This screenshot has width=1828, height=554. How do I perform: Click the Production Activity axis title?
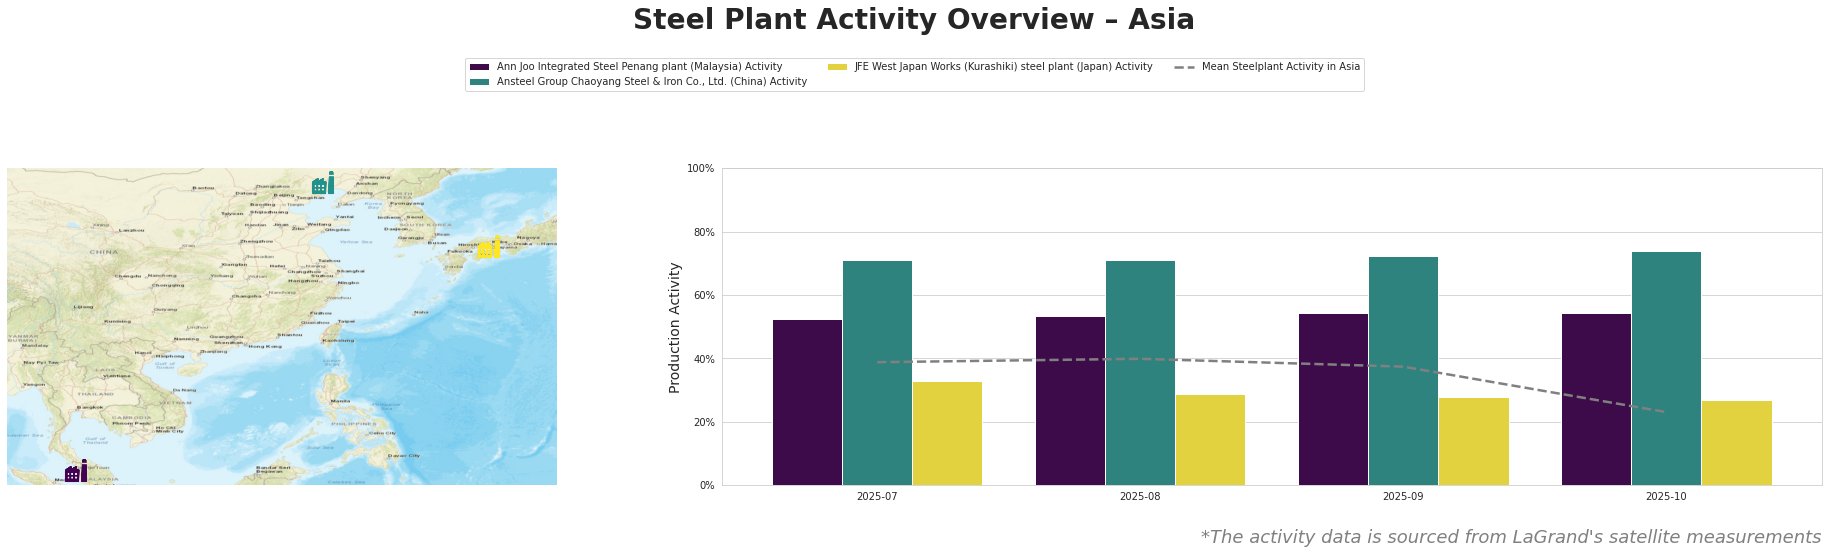pyautogui.click(x=675, y=327)
